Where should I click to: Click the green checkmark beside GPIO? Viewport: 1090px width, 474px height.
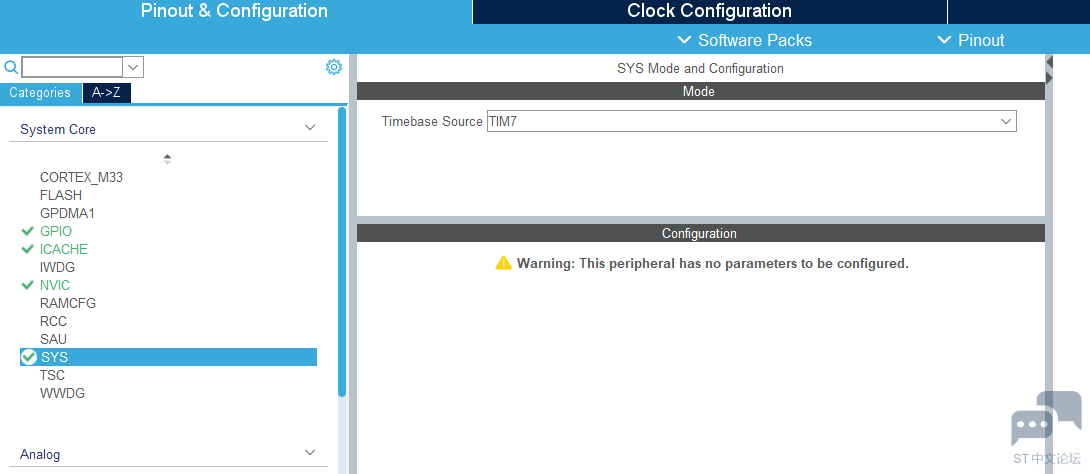click(x=27, y=231)
